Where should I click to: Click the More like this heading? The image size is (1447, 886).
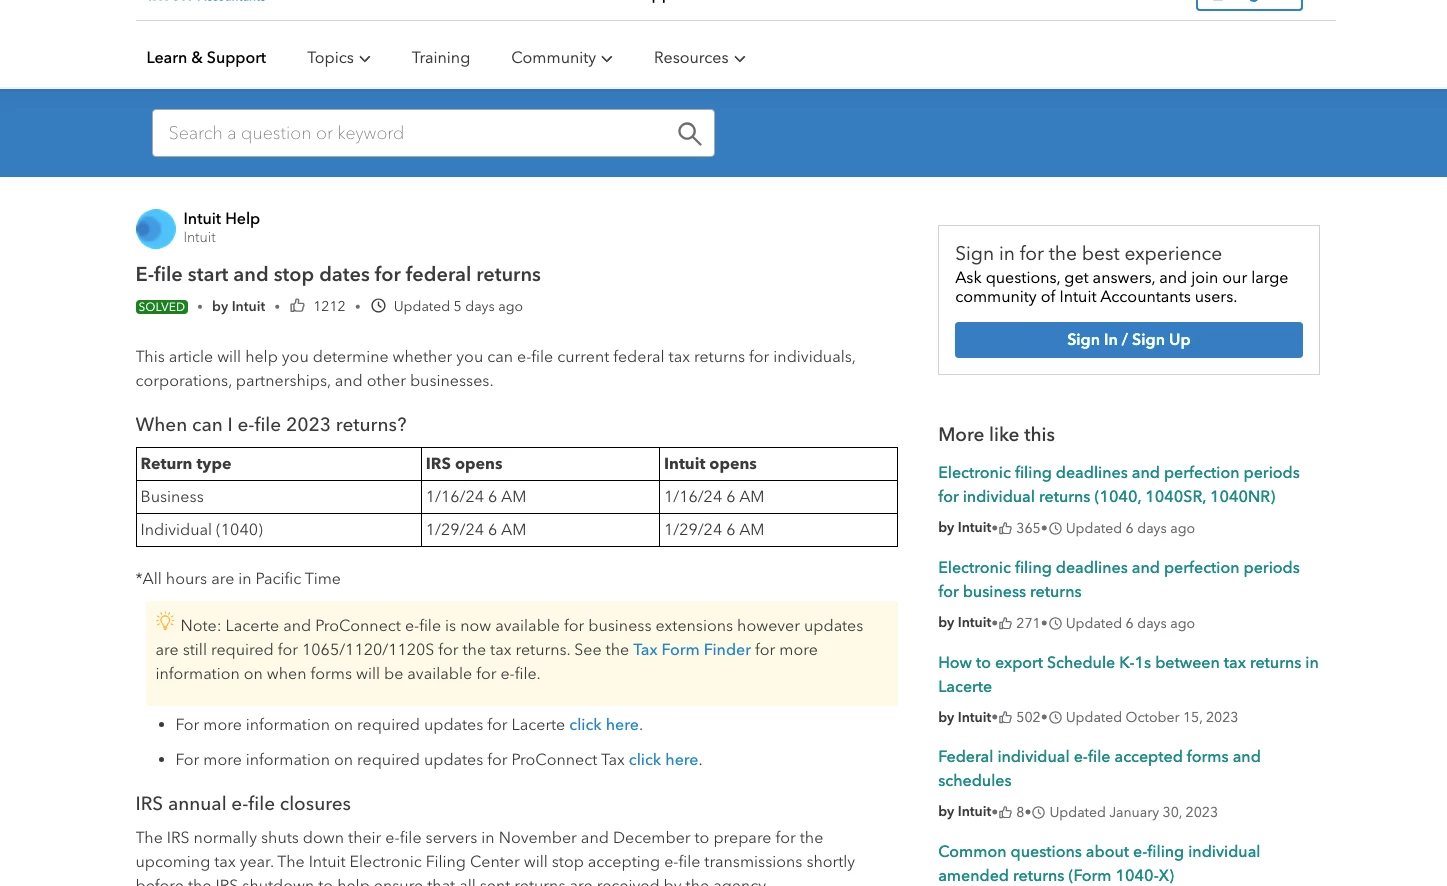[x=996, y=435]
